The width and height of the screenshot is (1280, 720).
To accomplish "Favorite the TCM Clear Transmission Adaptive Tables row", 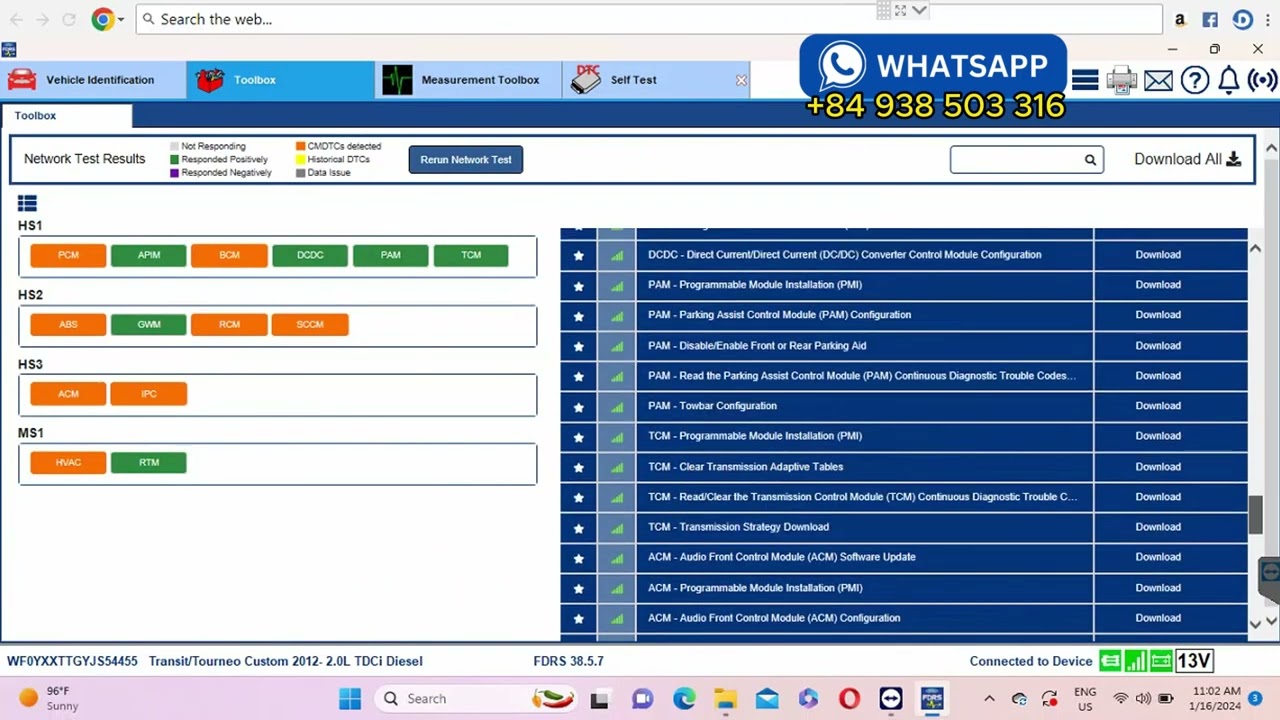I will coord(578,467).
